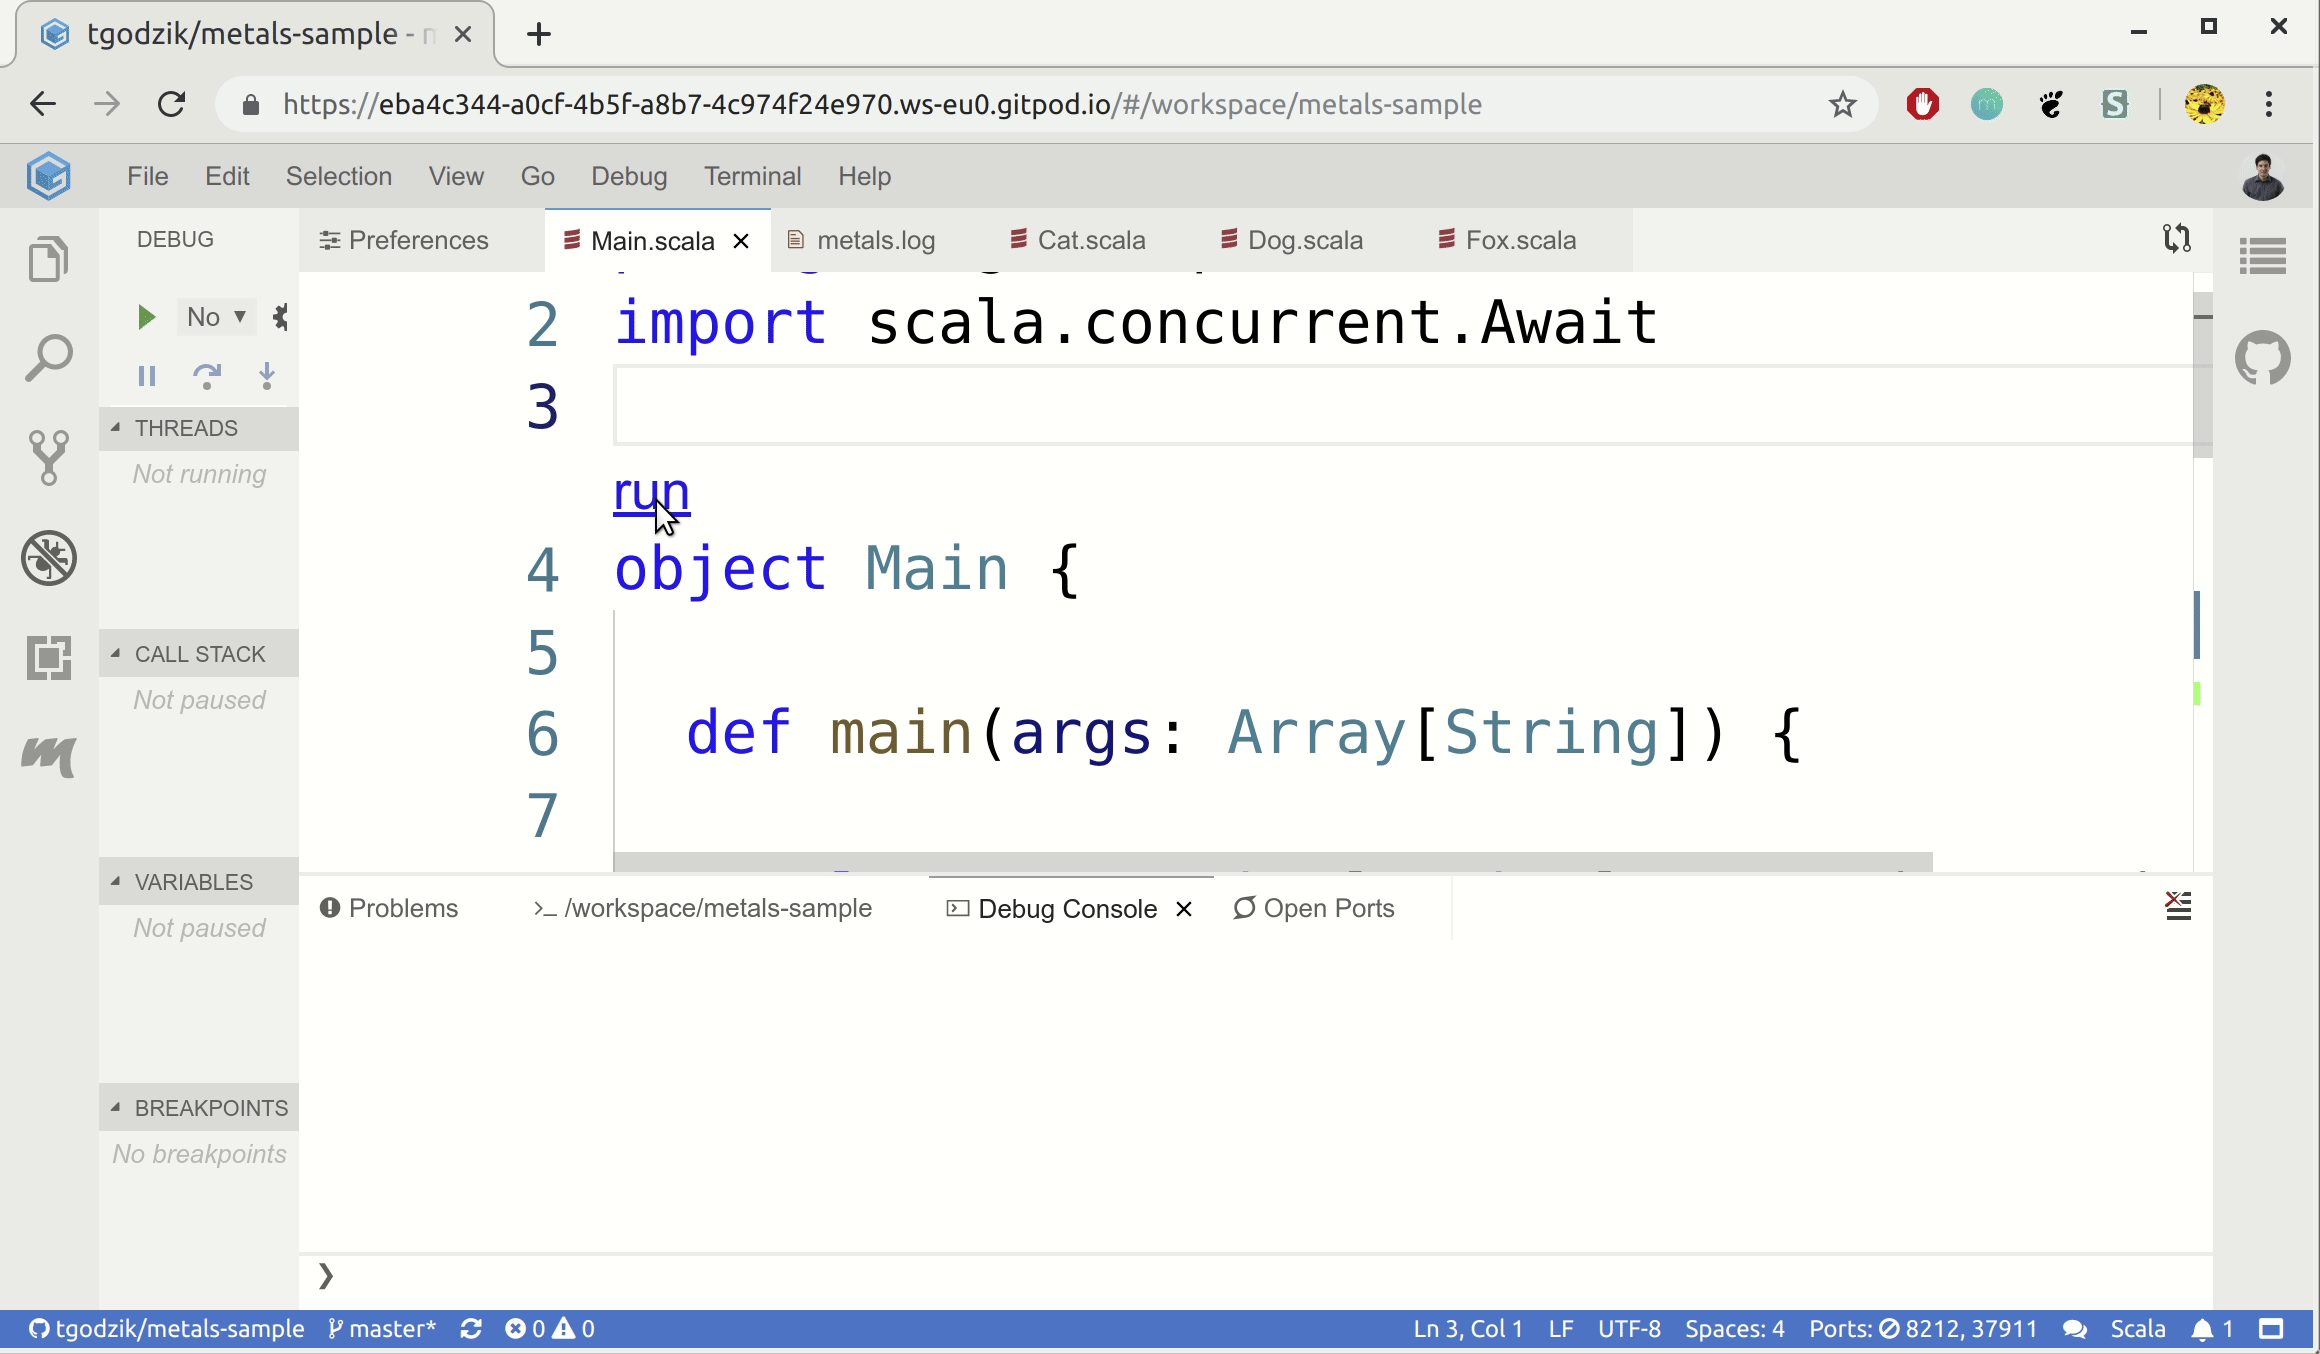Viewport: 2320px width, 1354px height.
Task: Open the Debug bug icon in sidebar
Action: [x=48, y=557]
